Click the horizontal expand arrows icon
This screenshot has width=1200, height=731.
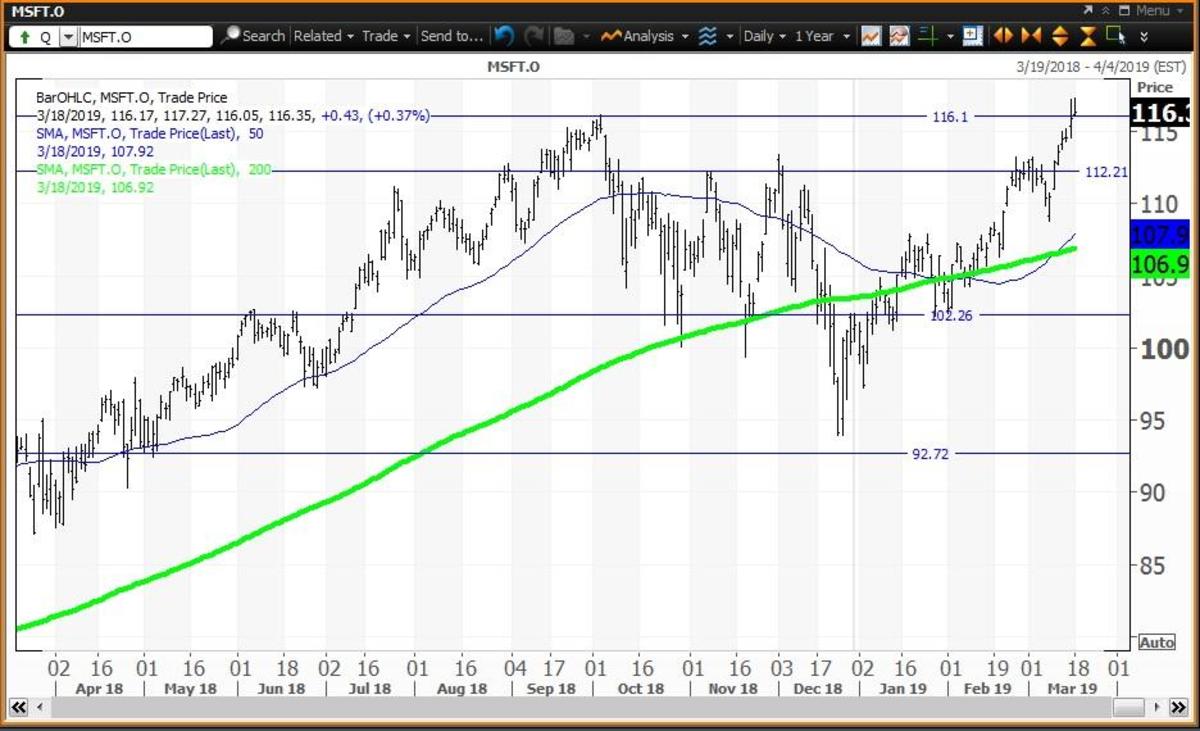[1002, 36]
